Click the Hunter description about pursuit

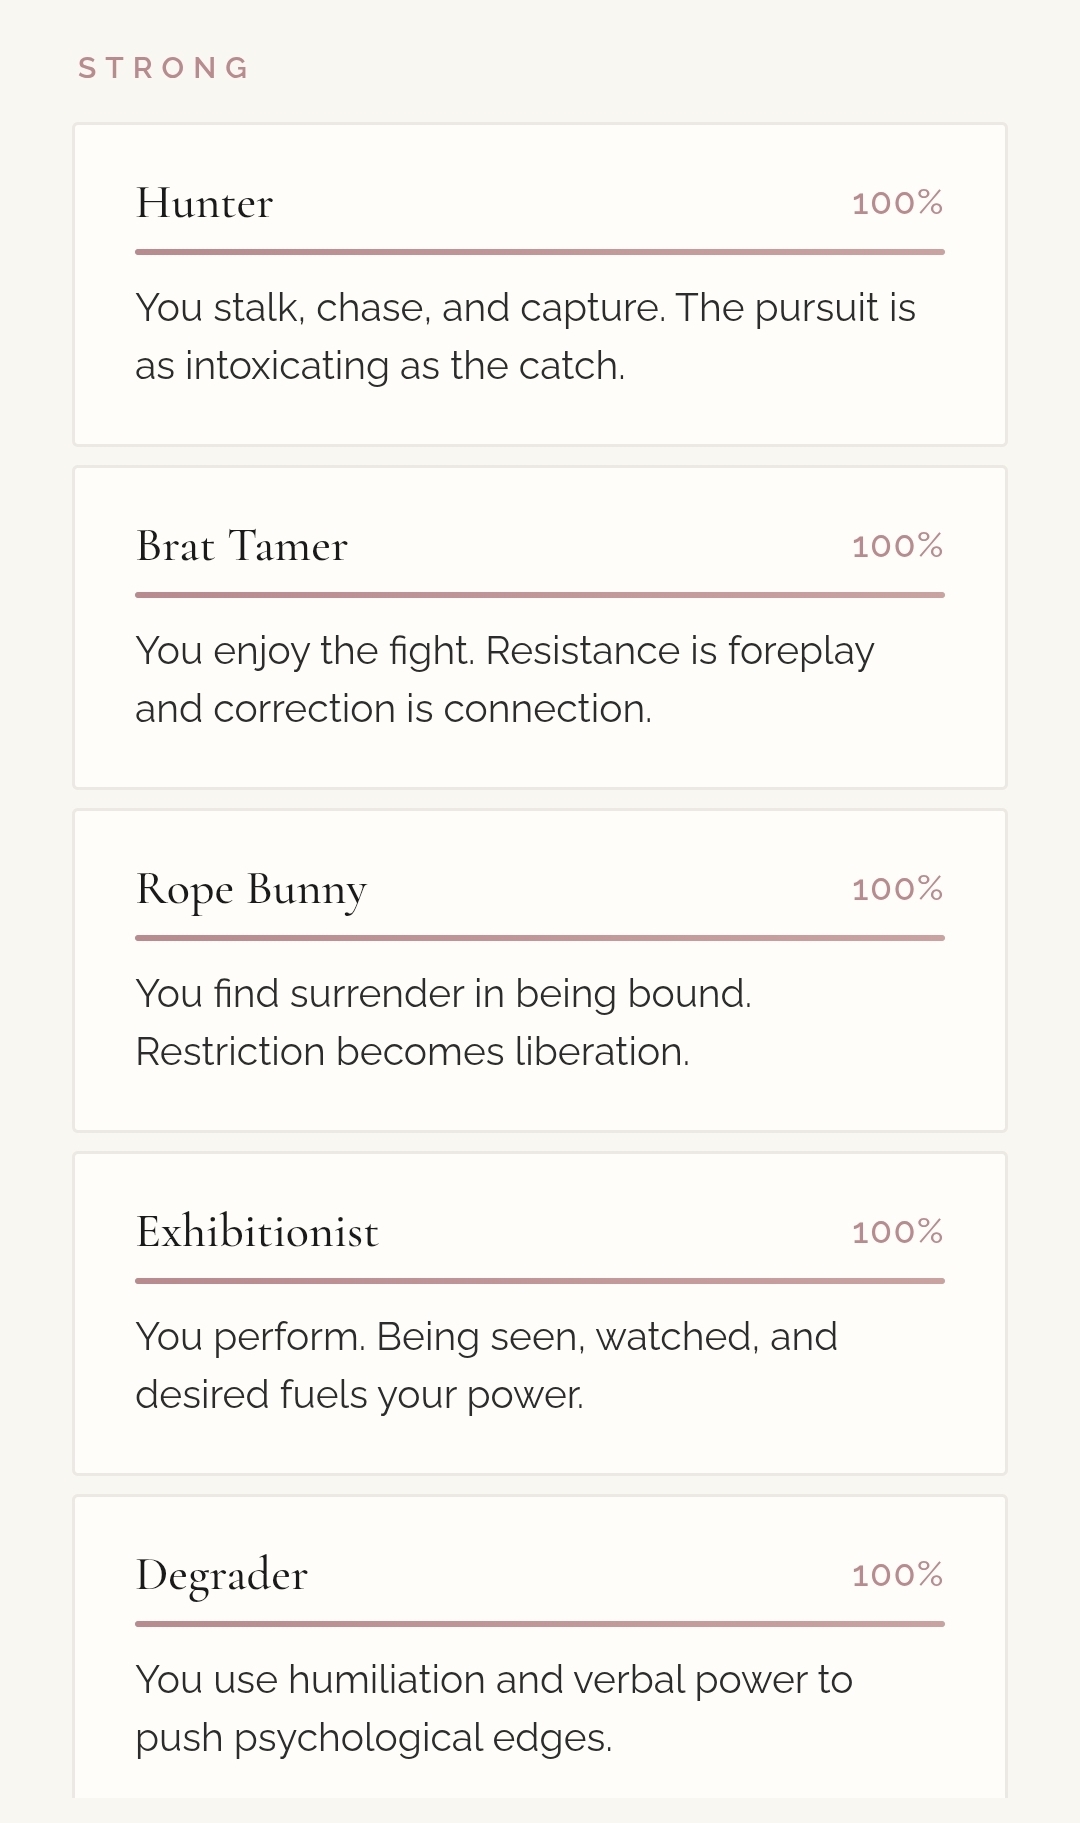click(x=525, y=337)
